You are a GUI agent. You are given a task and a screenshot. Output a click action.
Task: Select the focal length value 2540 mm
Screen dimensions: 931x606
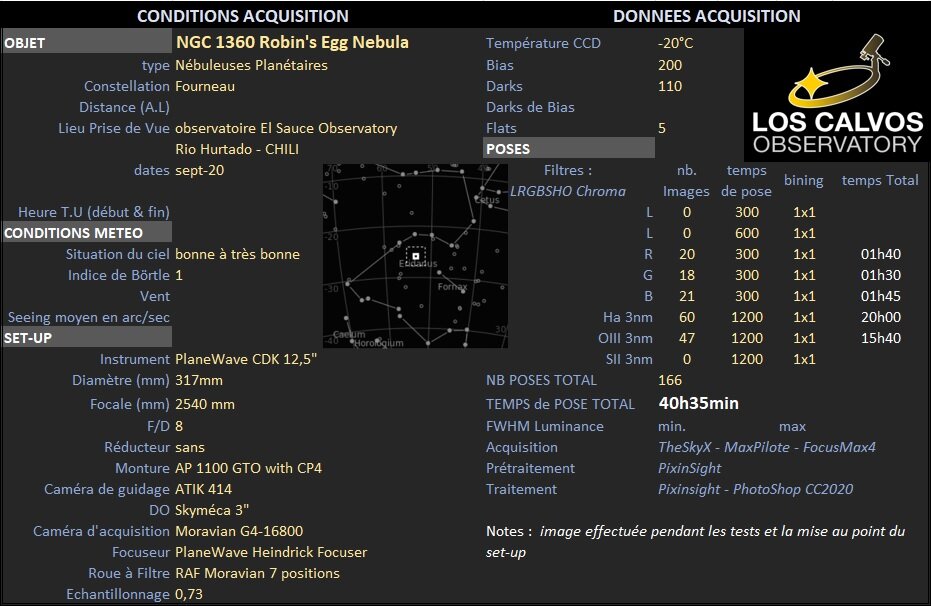pos(205,404)
